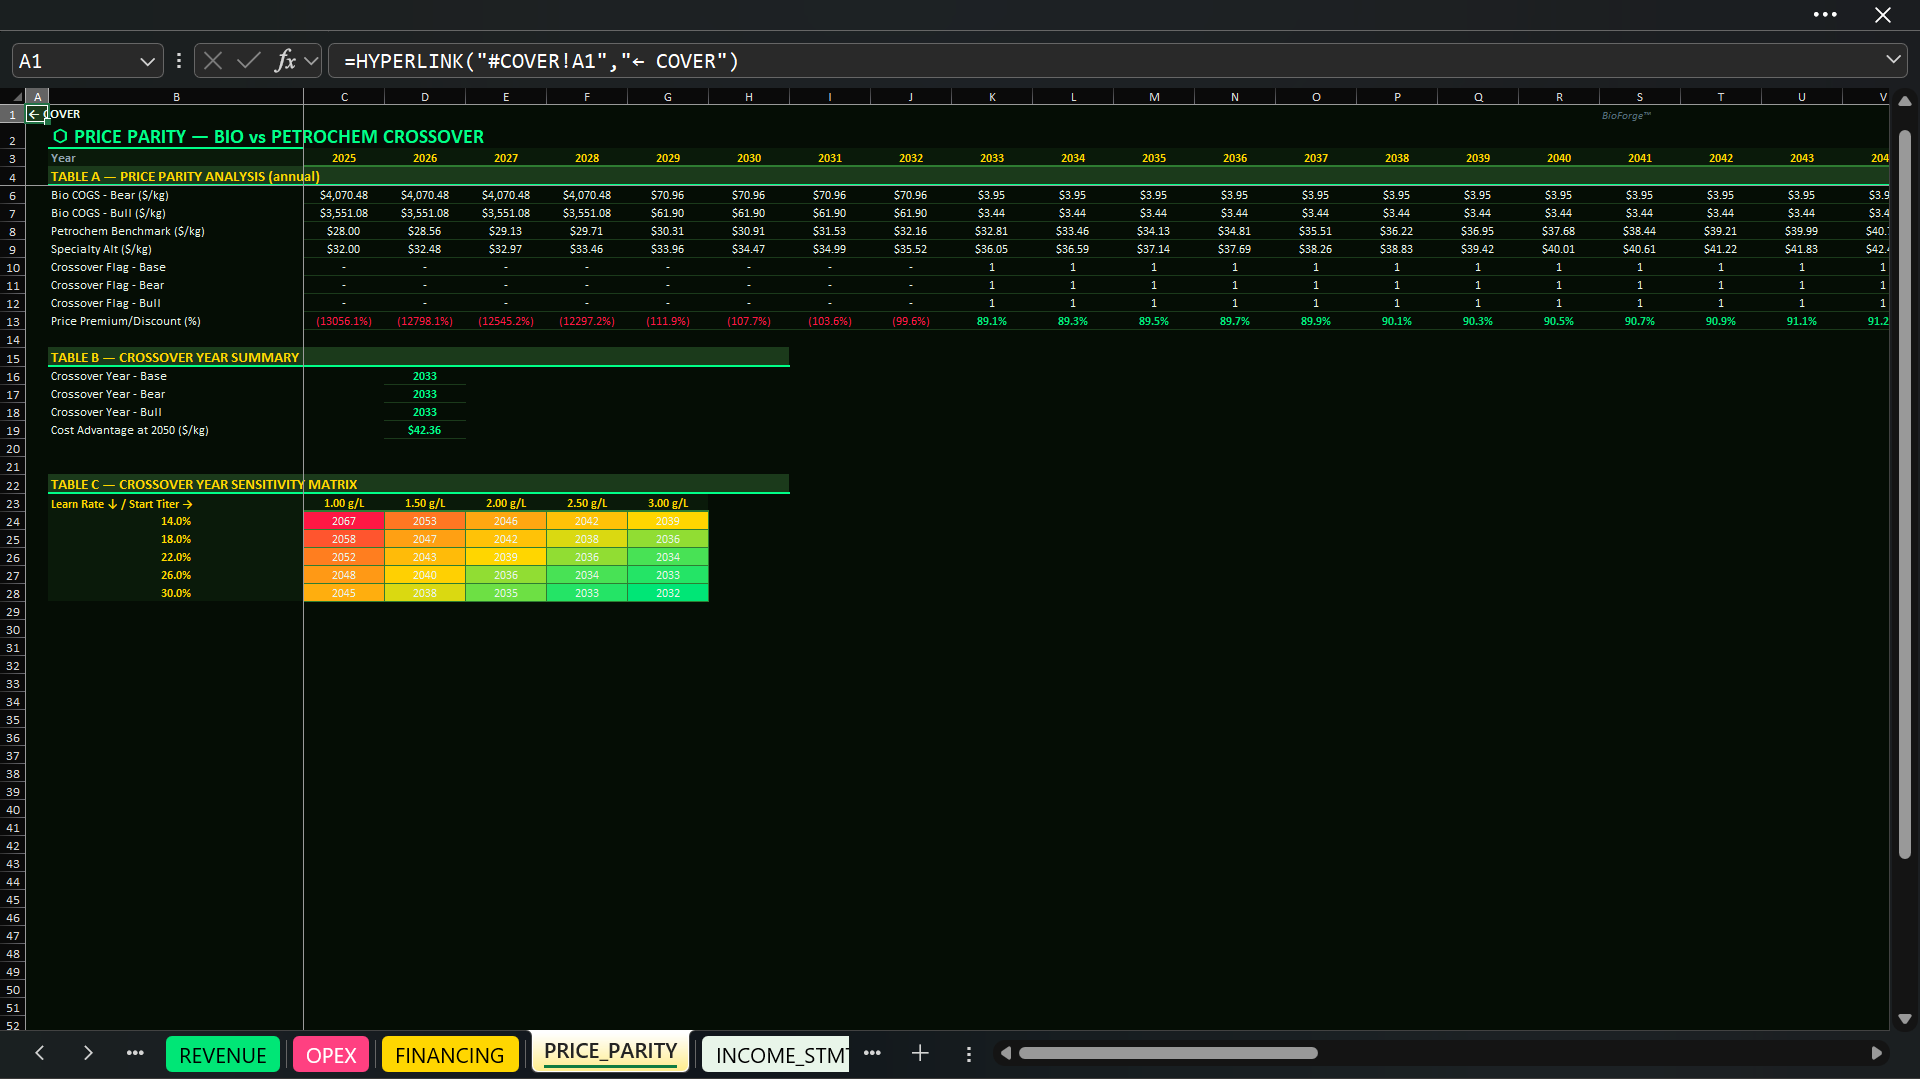The image size is (1920, 1080).
Task: Show hidden sheets left of REVENUE tab
Action: click(x=135, y=1053)
